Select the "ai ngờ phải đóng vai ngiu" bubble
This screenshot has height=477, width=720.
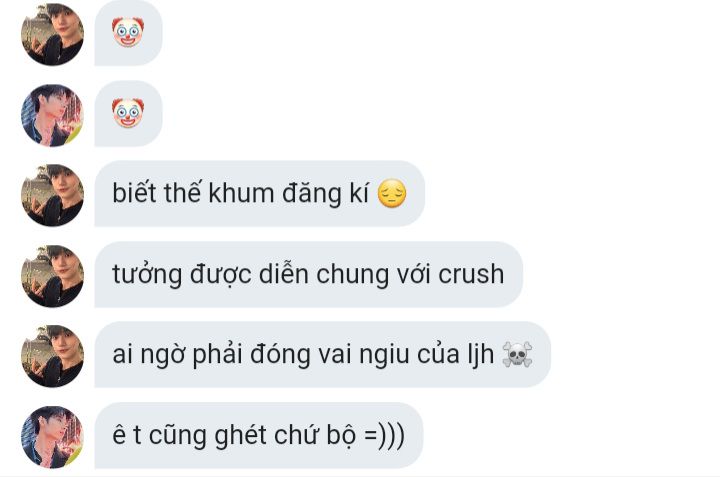coord(322,354)
